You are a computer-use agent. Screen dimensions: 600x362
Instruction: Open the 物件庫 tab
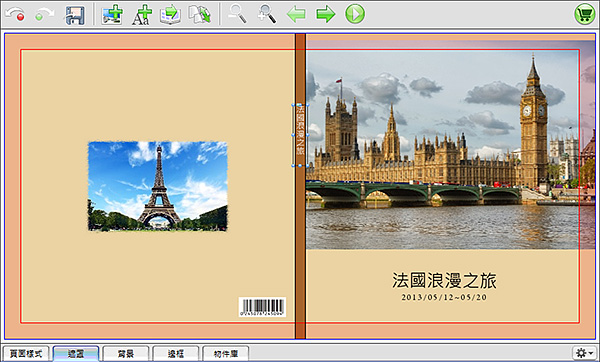click(225, 354)
